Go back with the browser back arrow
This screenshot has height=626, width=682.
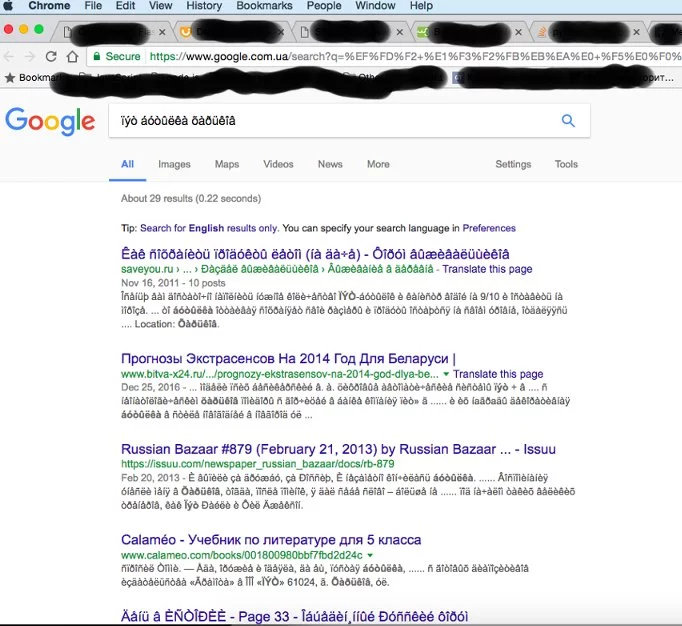[9, 57]
